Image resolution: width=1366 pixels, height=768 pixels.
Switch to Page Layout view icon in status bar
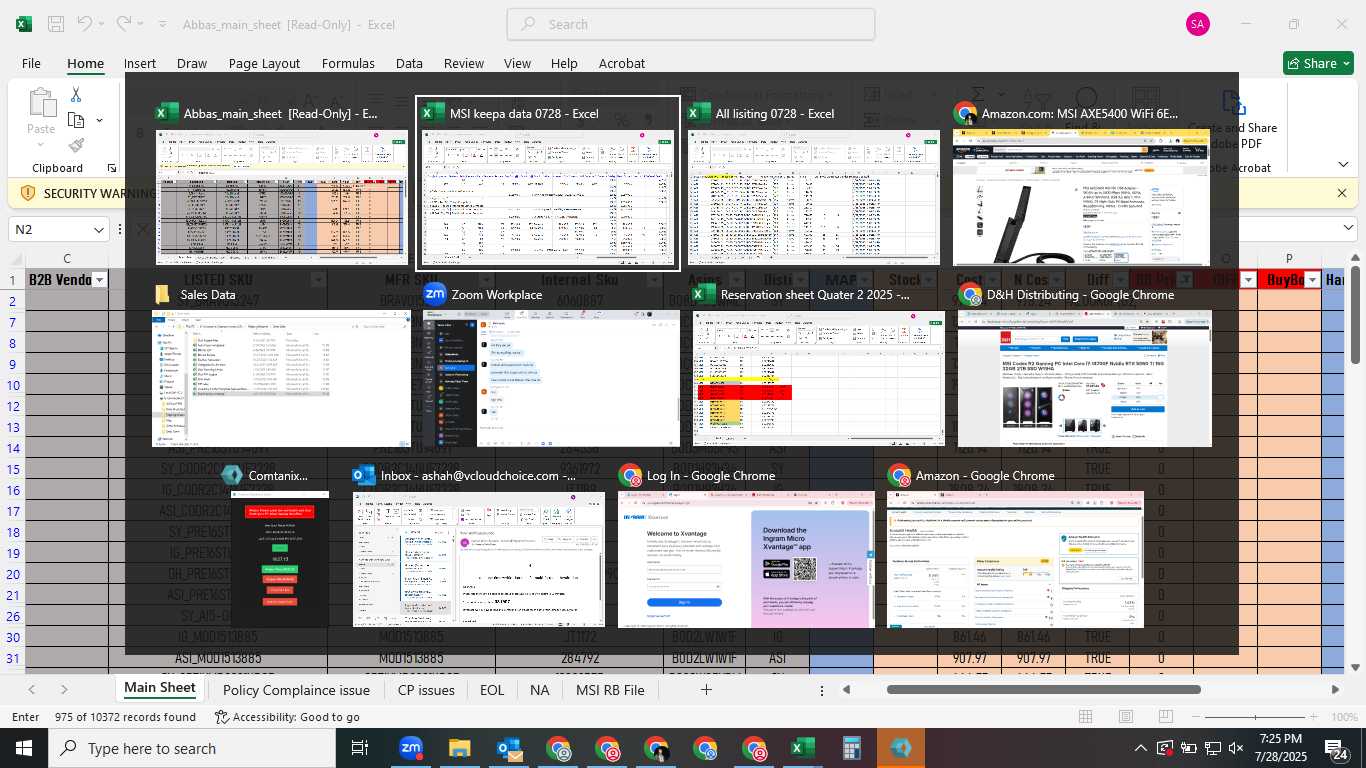(x=1126, y=717)
